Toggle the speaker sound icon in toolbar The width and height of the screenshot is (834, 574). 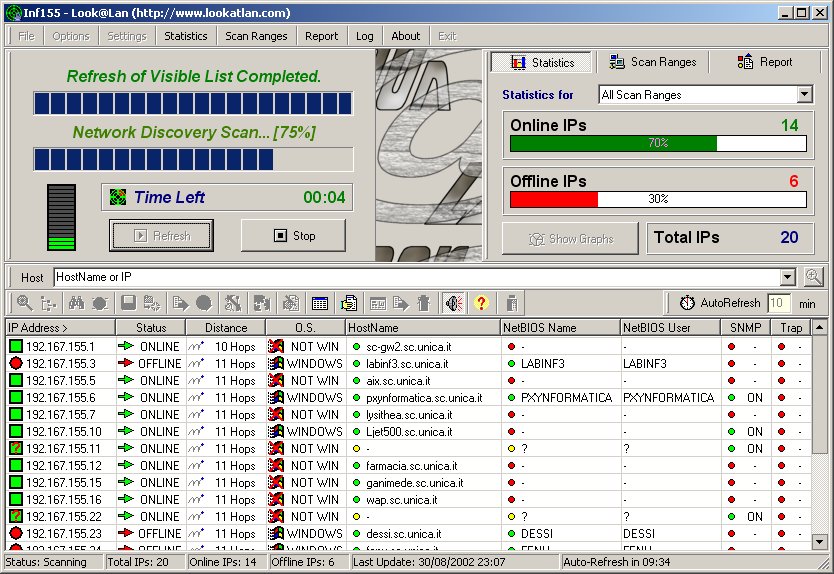coord(453,303)
